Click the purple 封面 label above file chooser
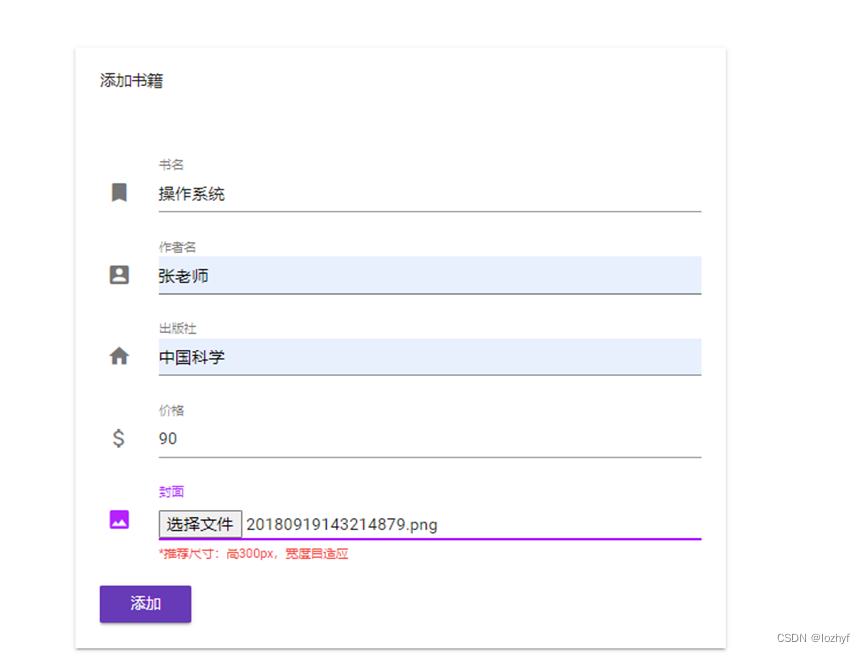 click(x=171, y=491)
